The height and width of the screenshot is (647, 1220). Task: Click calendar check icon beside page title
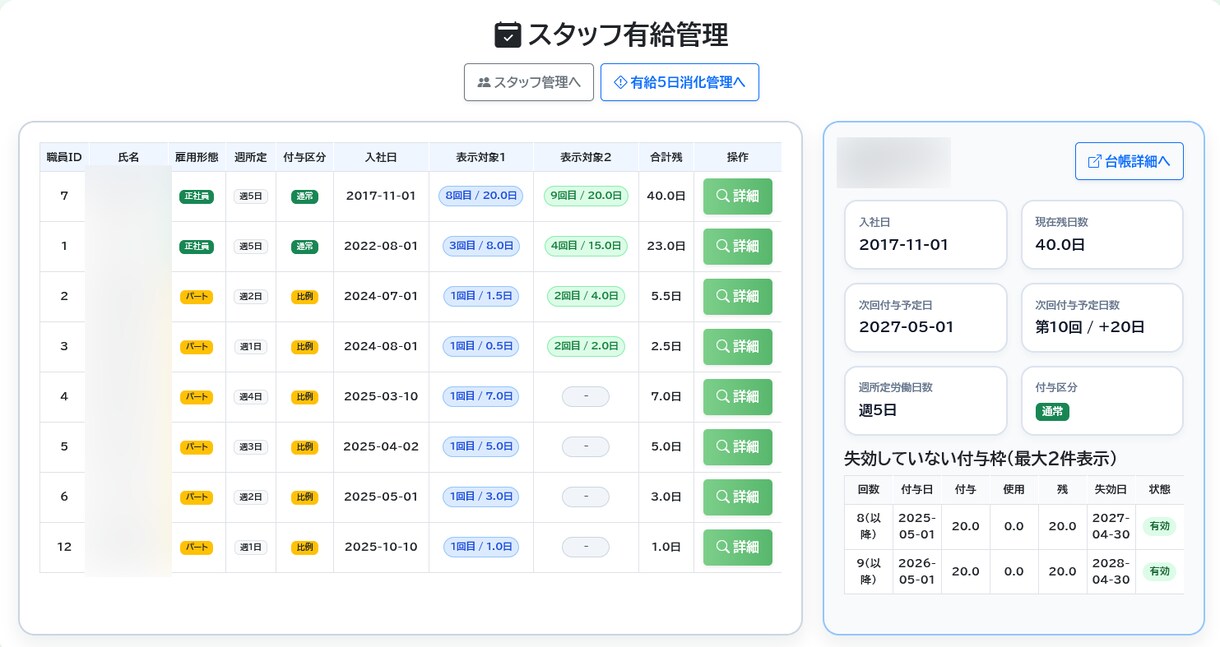pos(508,35)
